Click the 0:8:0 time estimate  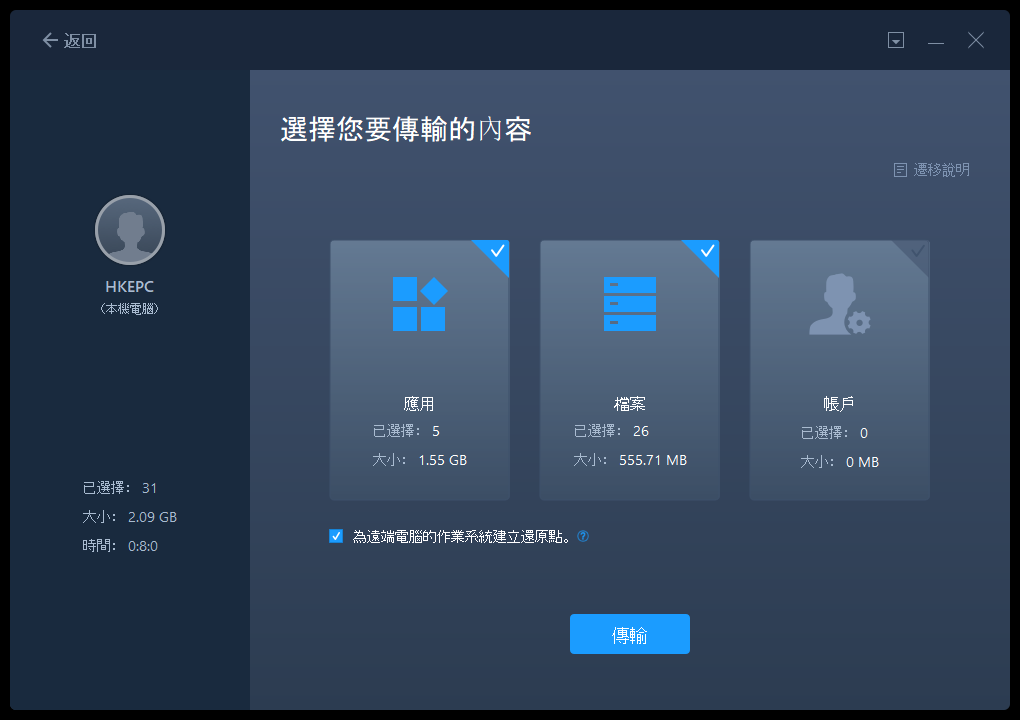[142, 546]
